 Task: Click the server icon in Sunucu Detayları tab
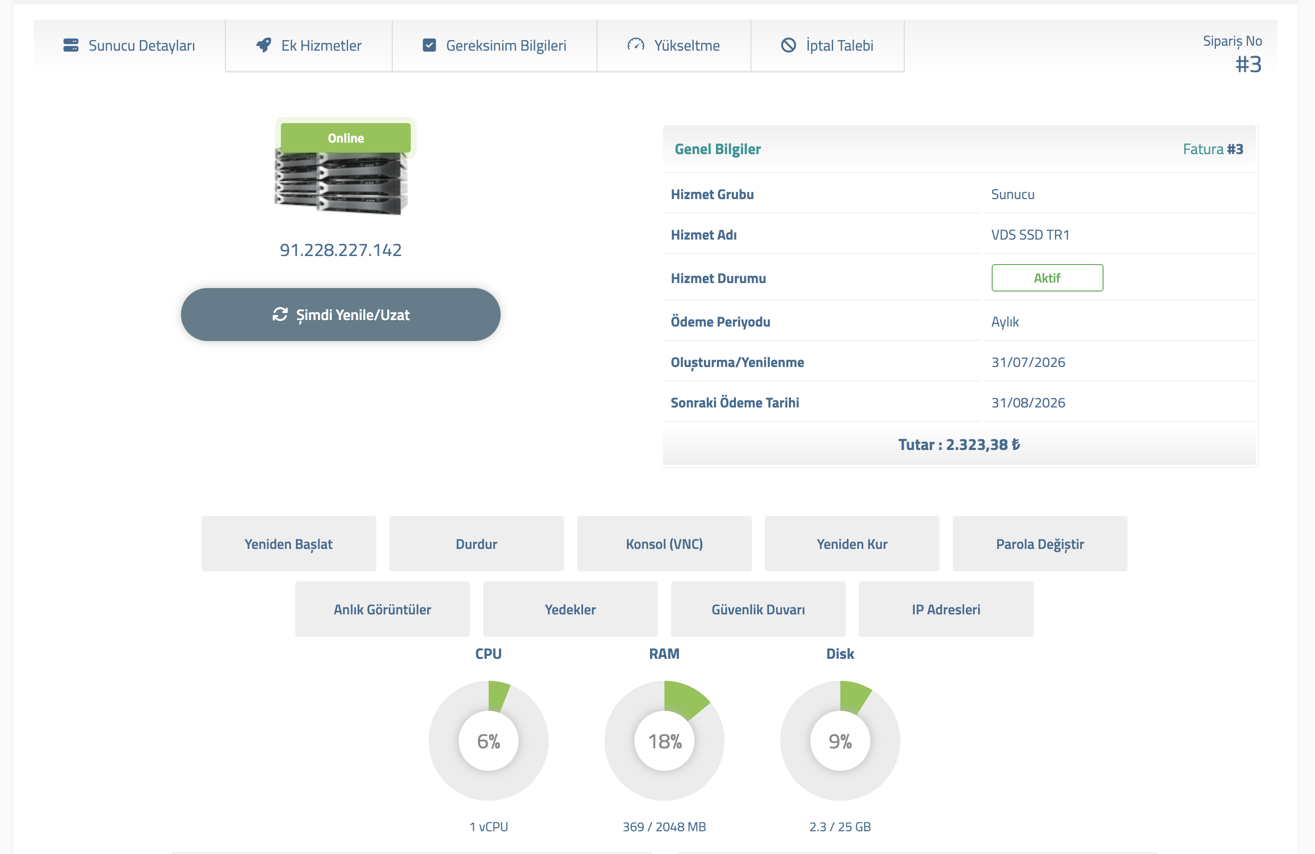click(x=71, y=45)
